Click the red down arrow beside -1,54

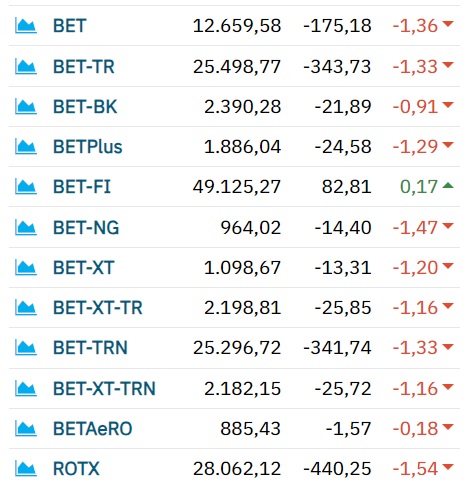pyautogui.click(x=448, y=467)
